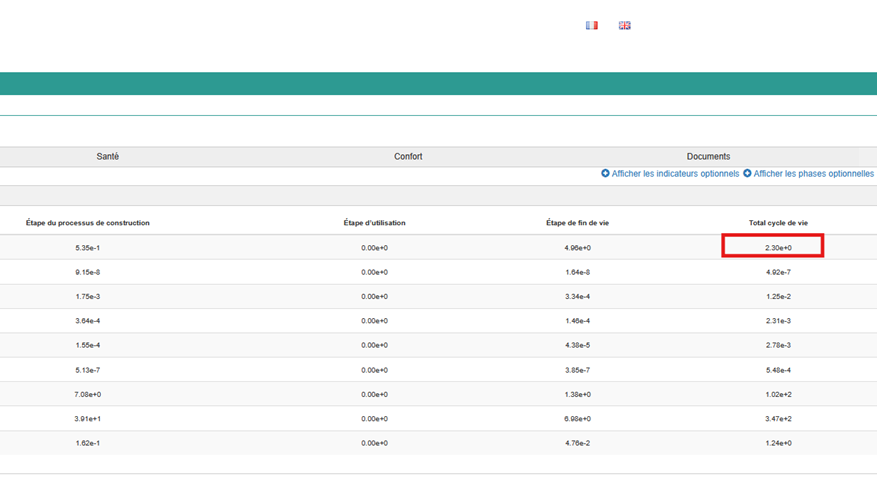The height and width of the screenshot is (499, 877).
Task: Show optional phases via 'Afficher les phases optionnelles'
Action: pyautogui.click(x=813, y=174)
